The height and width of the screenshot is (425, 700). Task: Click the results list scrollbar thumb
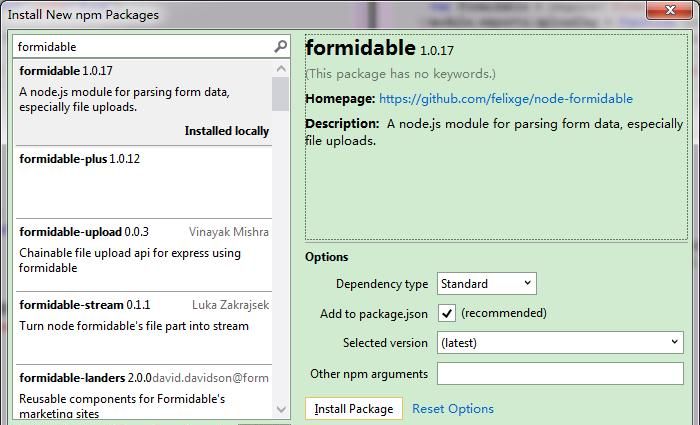point(281,94)
